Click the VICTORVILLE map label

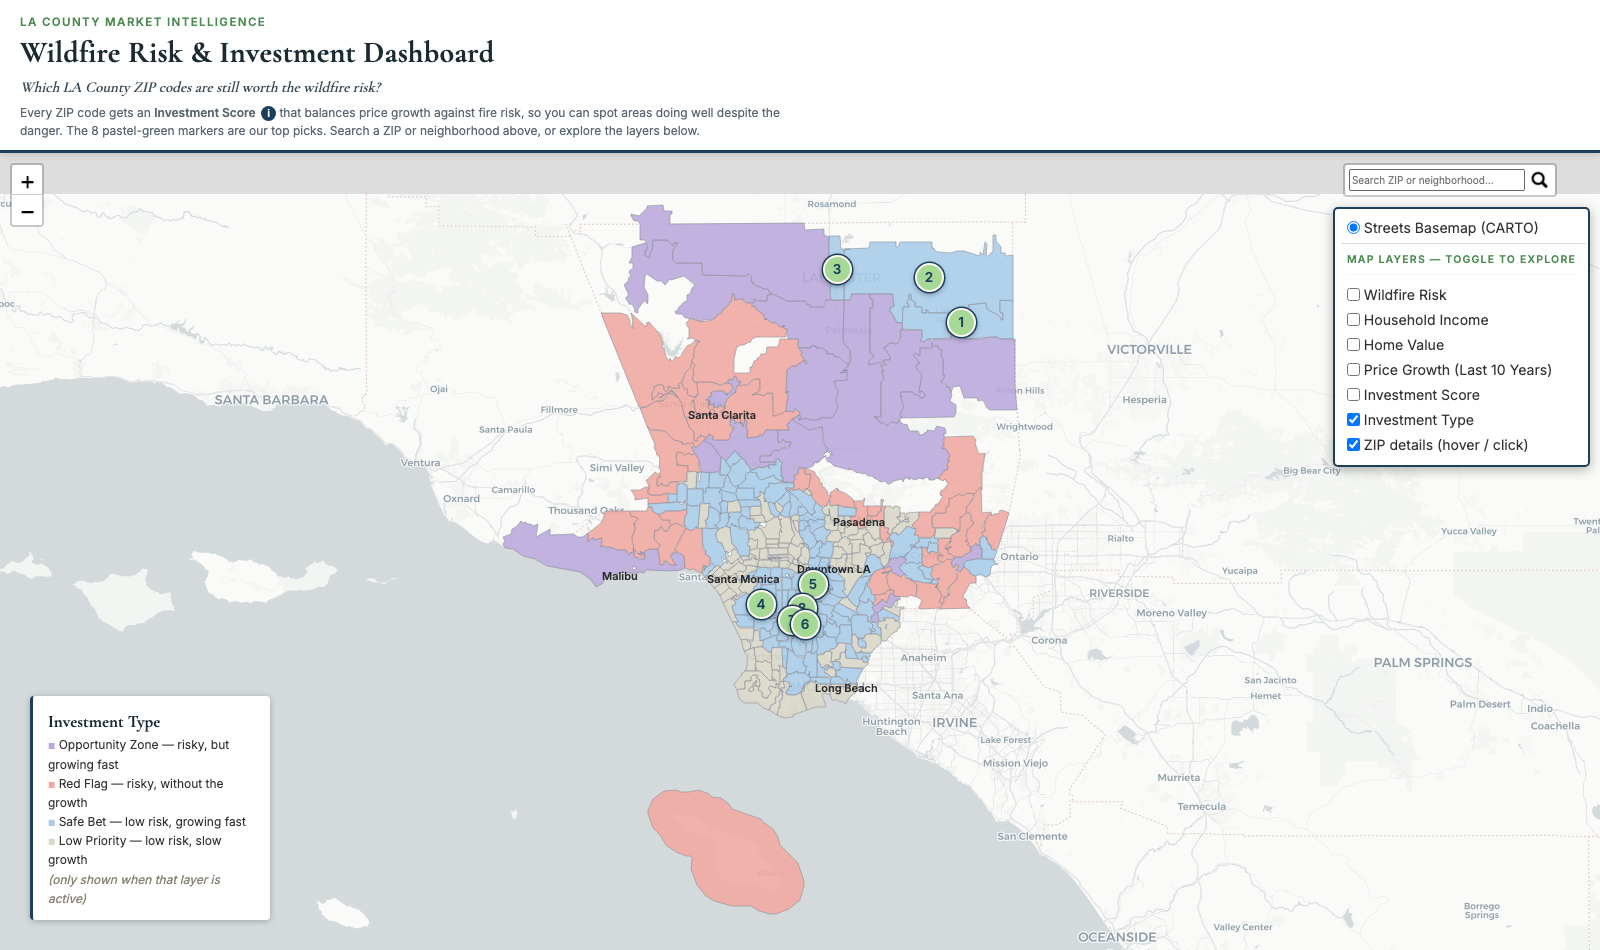(x=1149, y=350)
